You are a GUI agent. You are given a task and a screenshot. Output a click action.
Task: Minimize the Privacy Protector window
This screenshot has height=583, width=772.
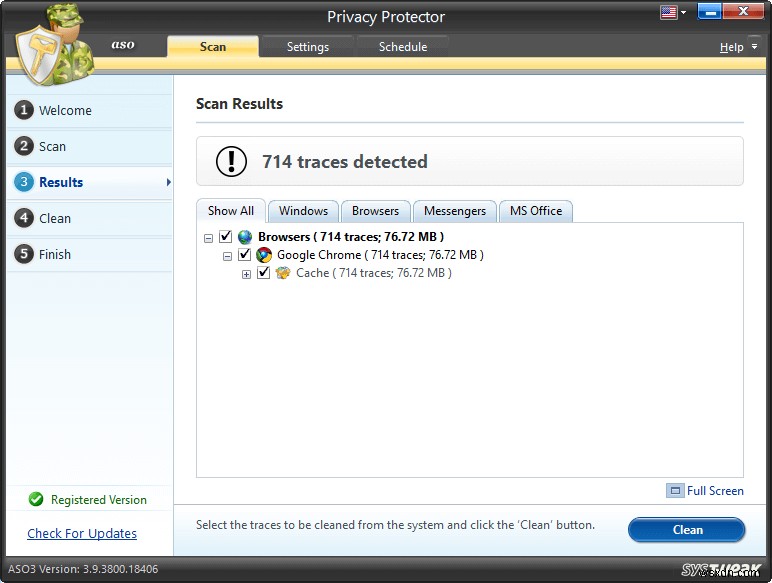[709, 12]
